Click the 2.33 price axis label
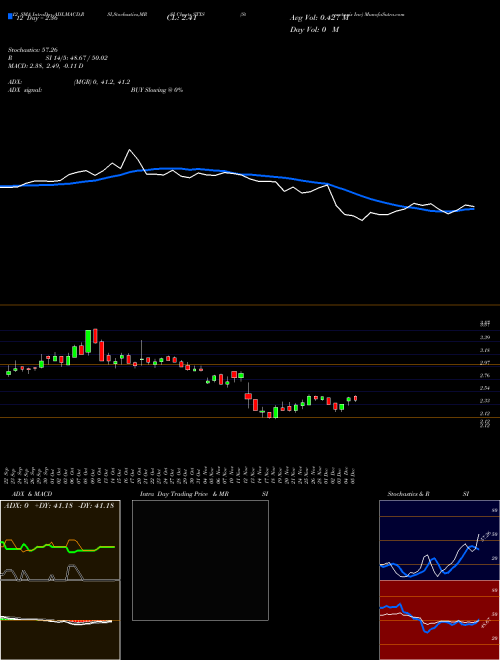The image size is (500, 660). [x=484, y=401]
